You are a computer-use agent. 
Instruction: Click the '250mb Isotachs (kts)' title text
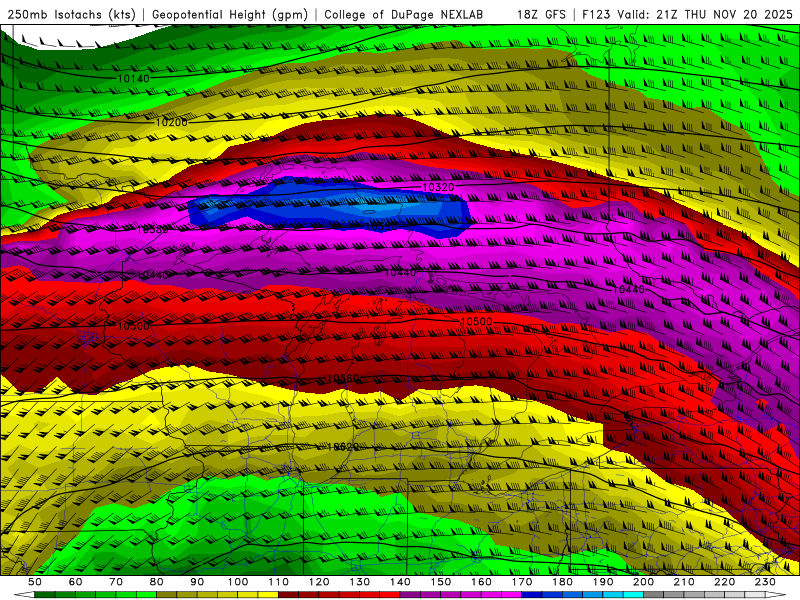[x=72, y=14]
